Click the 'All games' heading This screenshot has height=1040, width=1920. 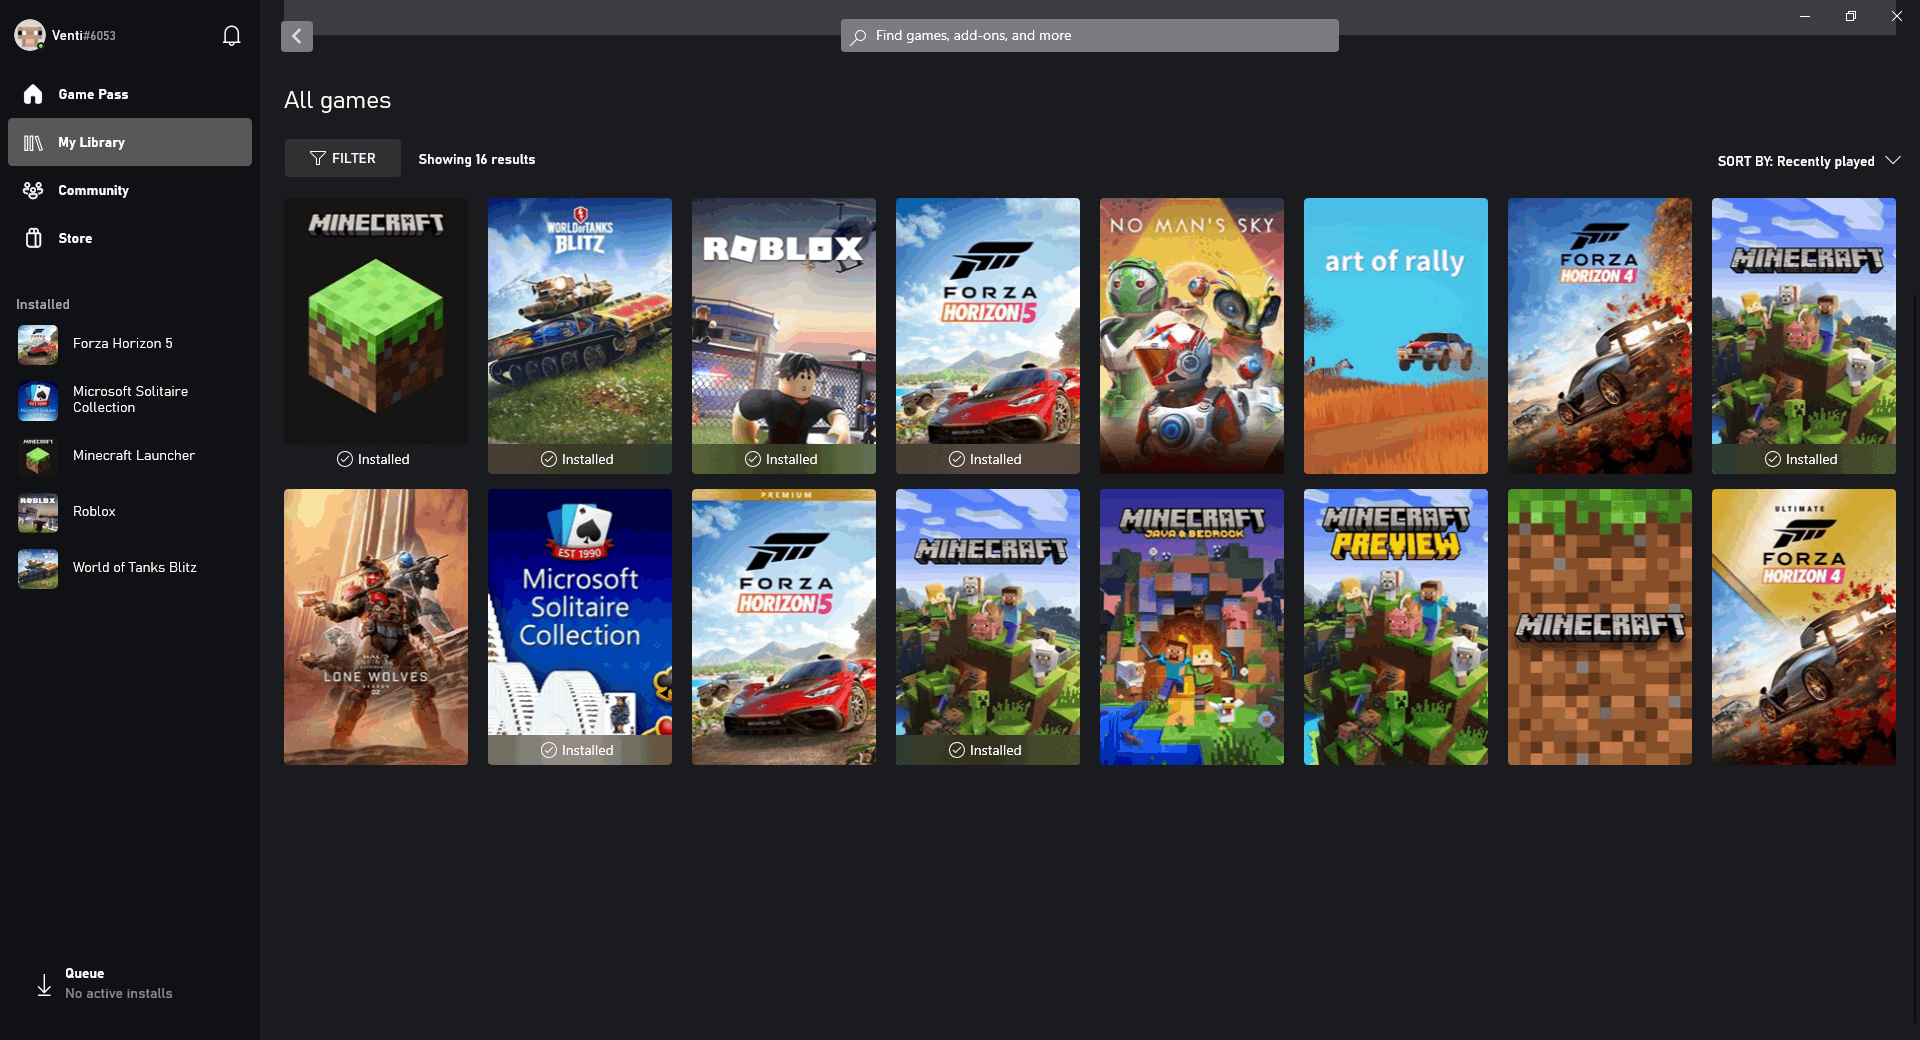coord(337,100)
